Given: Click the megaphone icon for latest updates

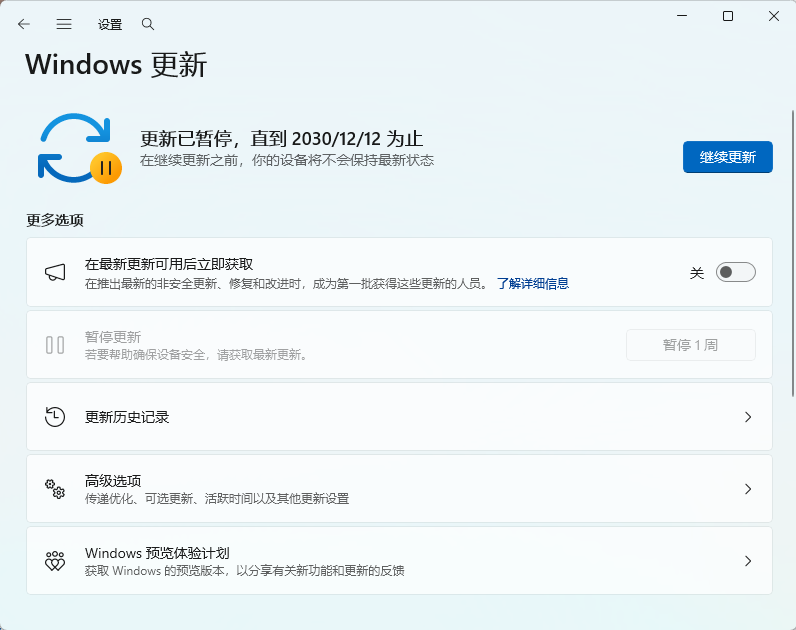Looking at the screenshot, I should point(55,273).
